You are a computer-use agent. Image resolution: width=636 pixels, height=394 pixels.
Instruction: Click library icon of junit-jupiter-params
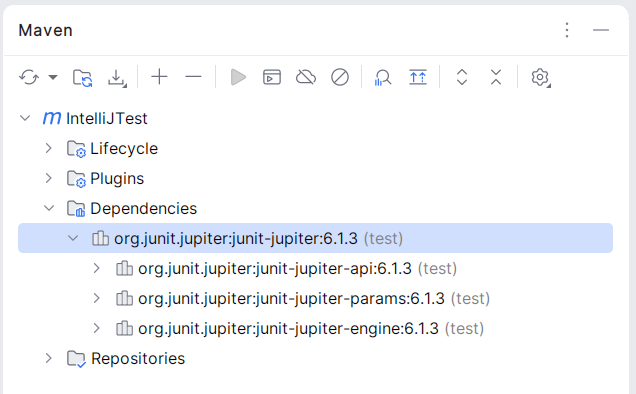[x=124, y=299]
